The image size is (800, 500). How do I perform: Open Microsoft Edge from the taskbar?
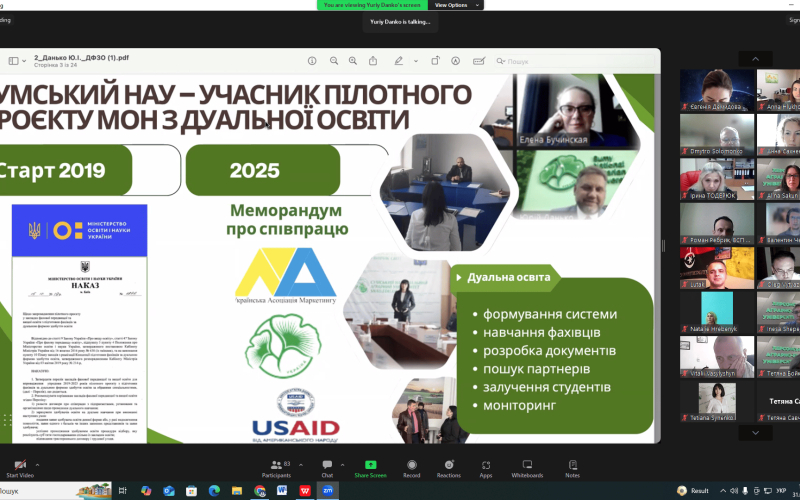pyautogui.click(x=214, y=491)
